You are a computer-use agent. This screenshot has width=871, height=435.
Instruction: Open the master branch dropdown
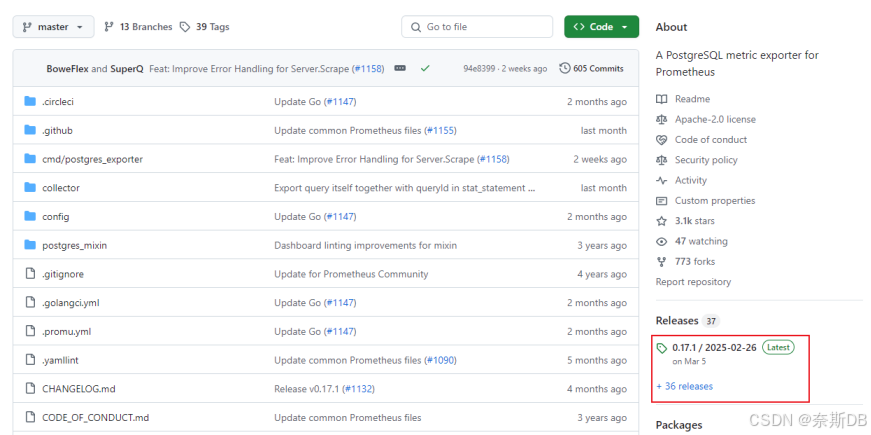click(53, 27)
